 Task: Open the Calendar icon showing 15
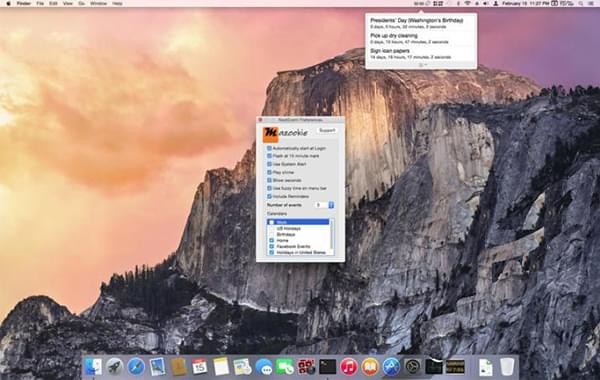(199, 367)
